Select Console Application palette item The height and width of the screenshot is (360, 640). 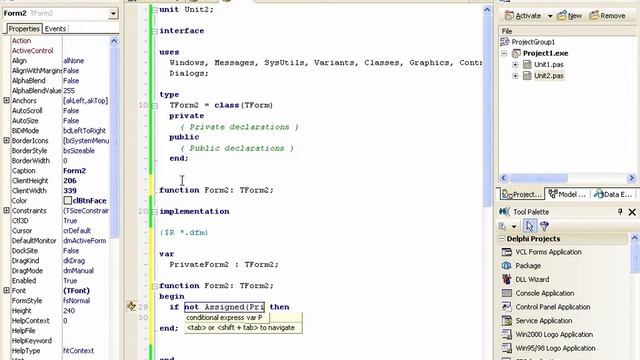(544, 293)
